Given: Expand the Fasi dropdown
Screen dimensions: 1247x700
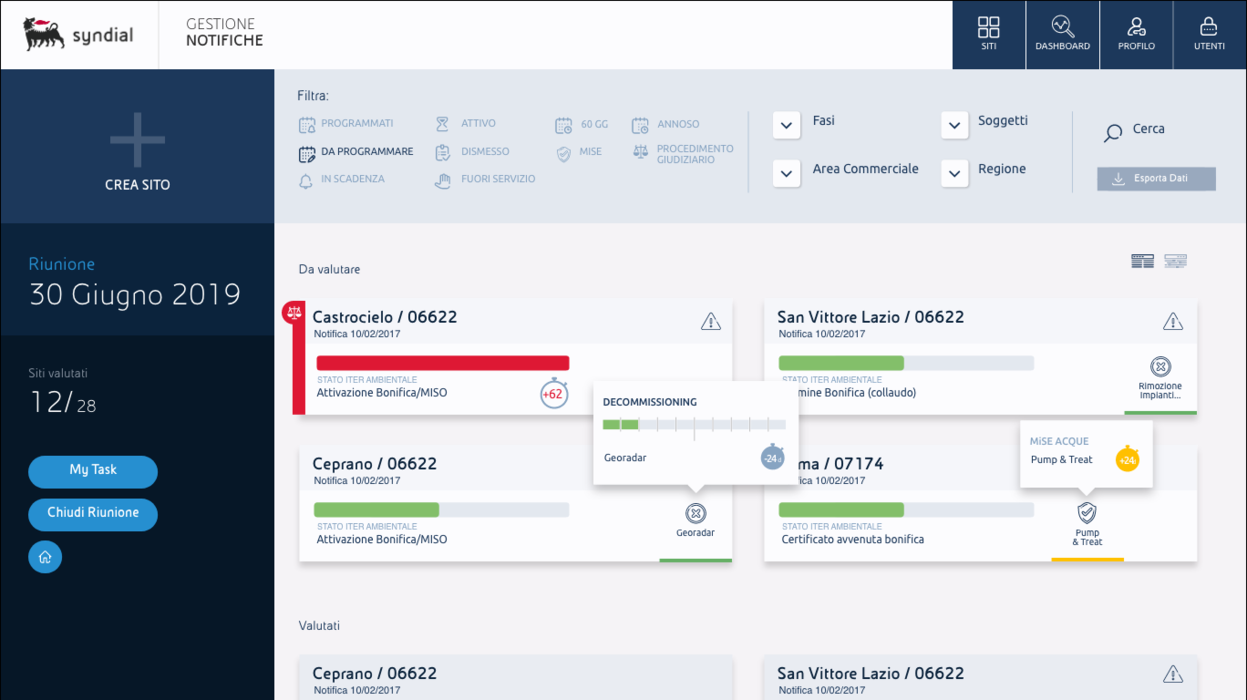Looking at the screenshot, I should [786, 125].
